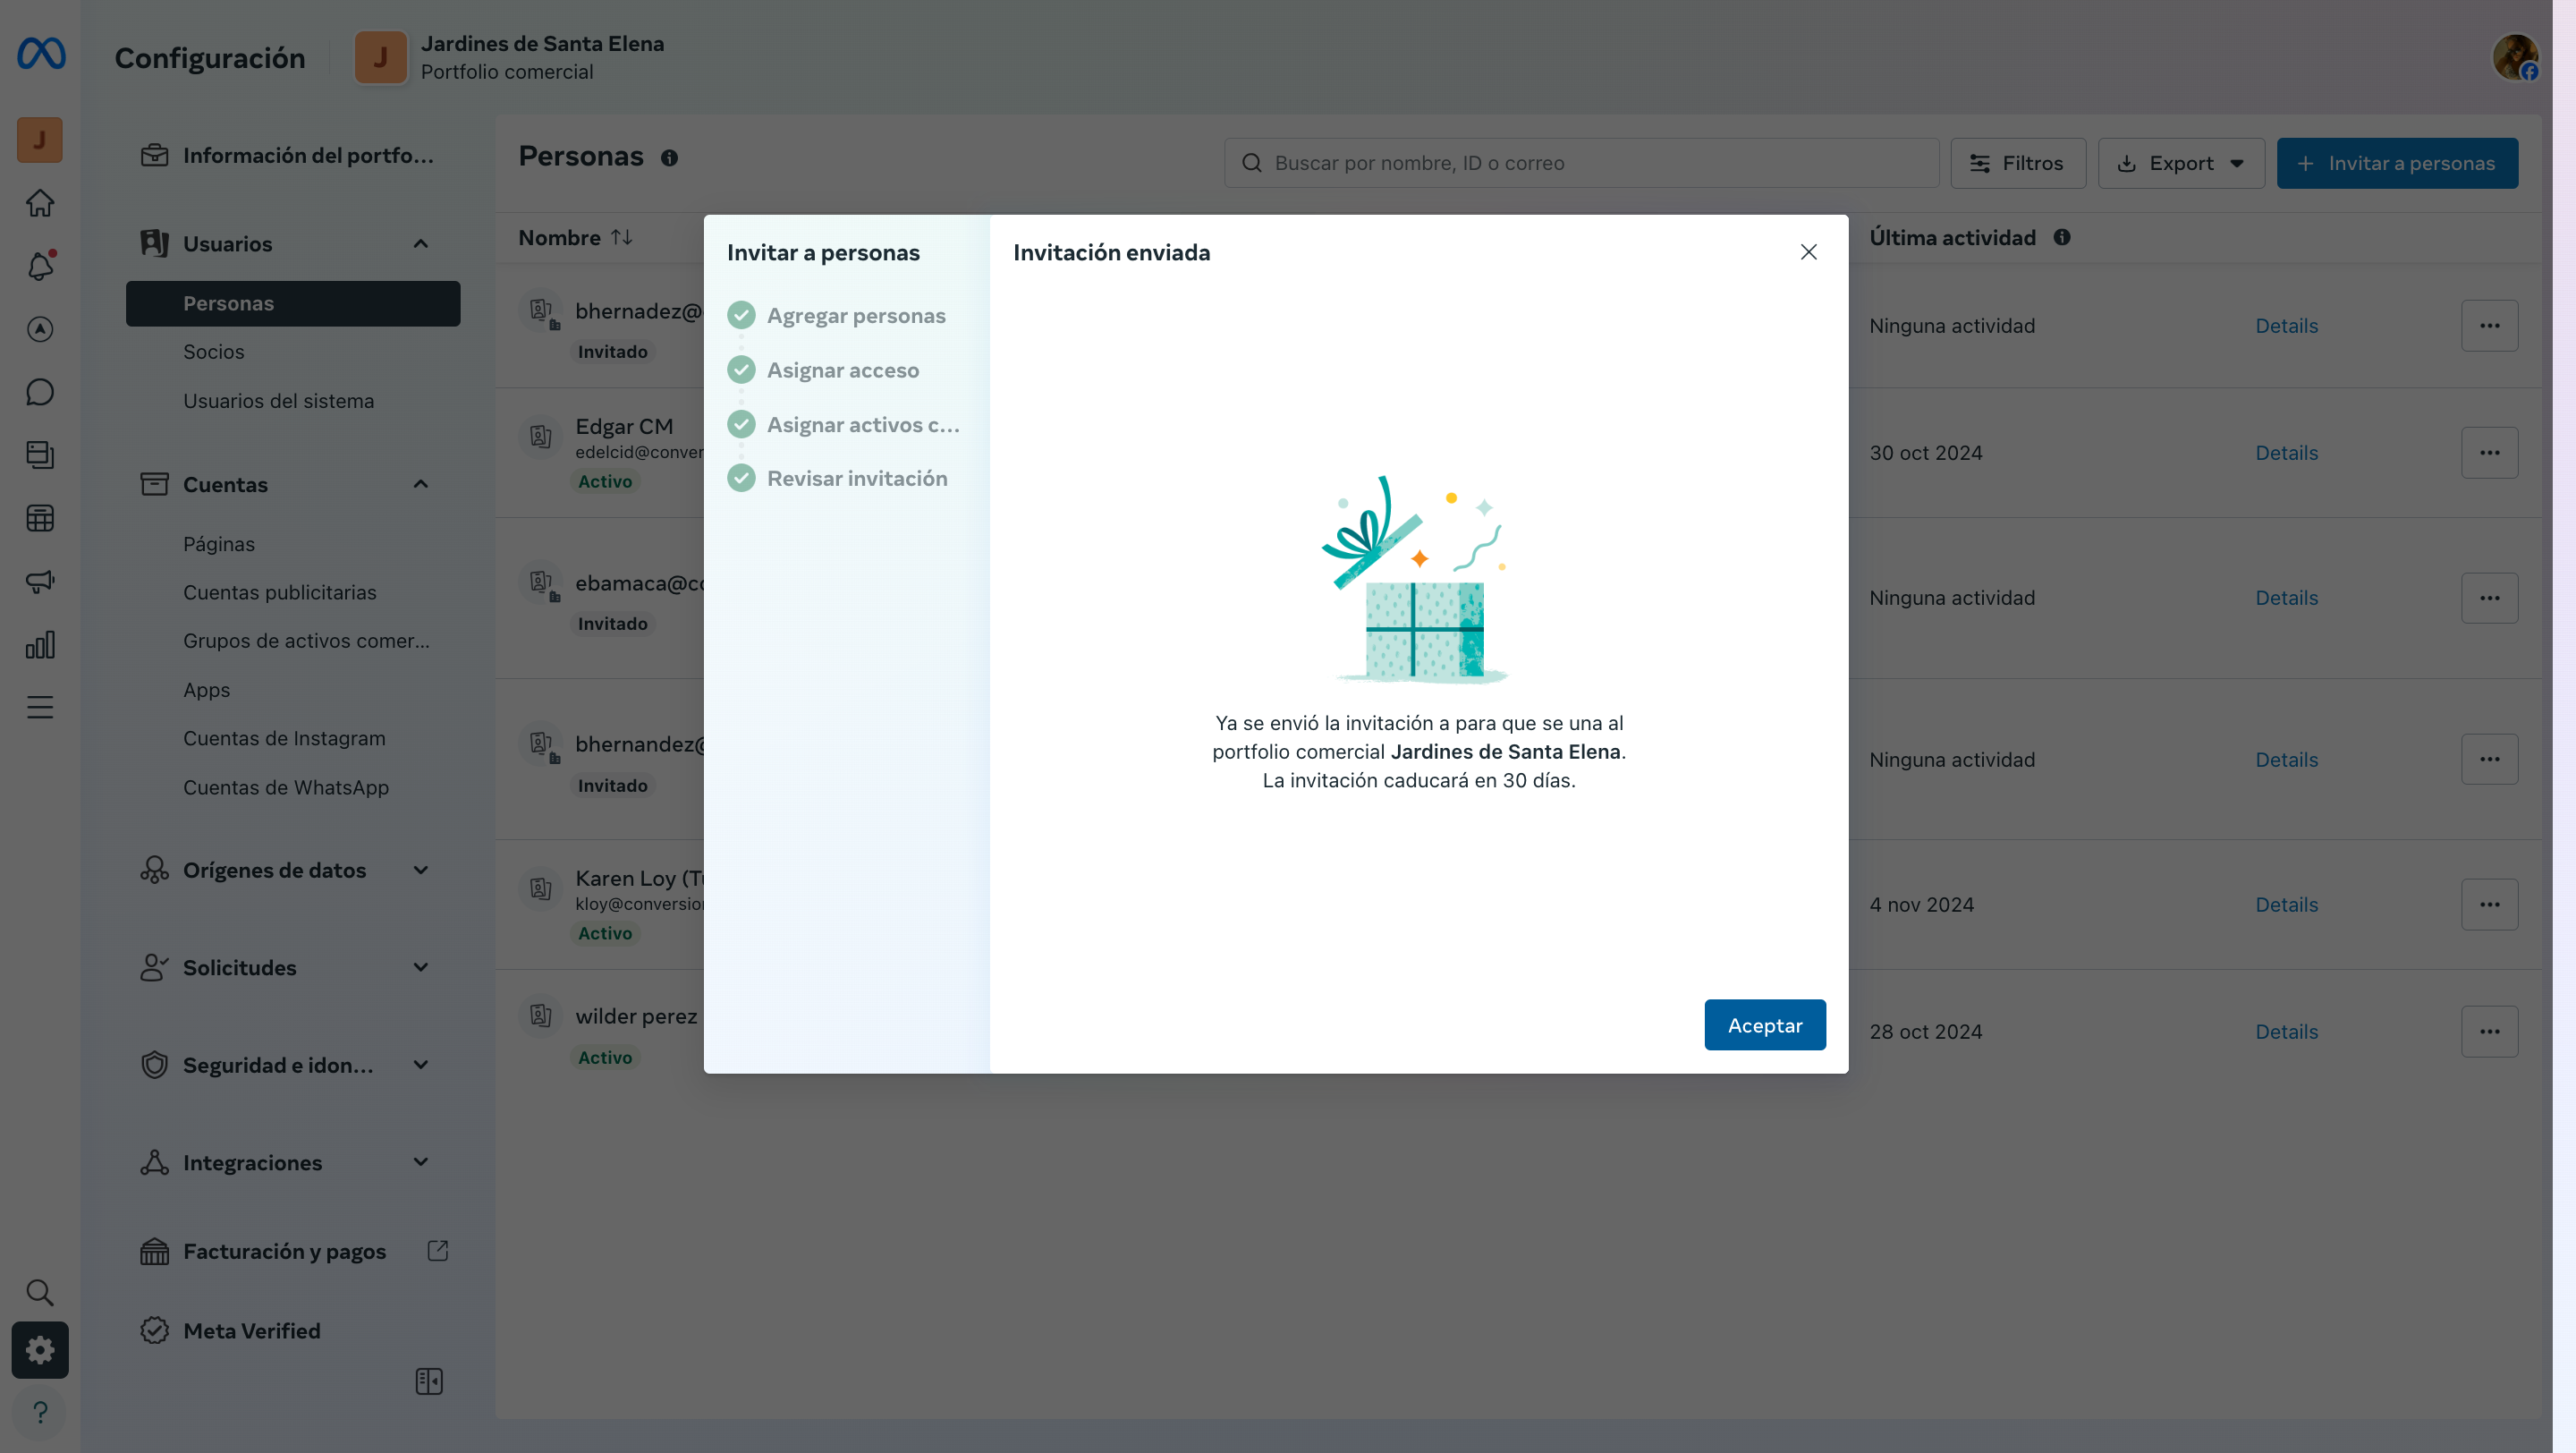Click Details link for 4 nov 2024 row
Screen dimensions: 2576x1453
coord(2286,905)
